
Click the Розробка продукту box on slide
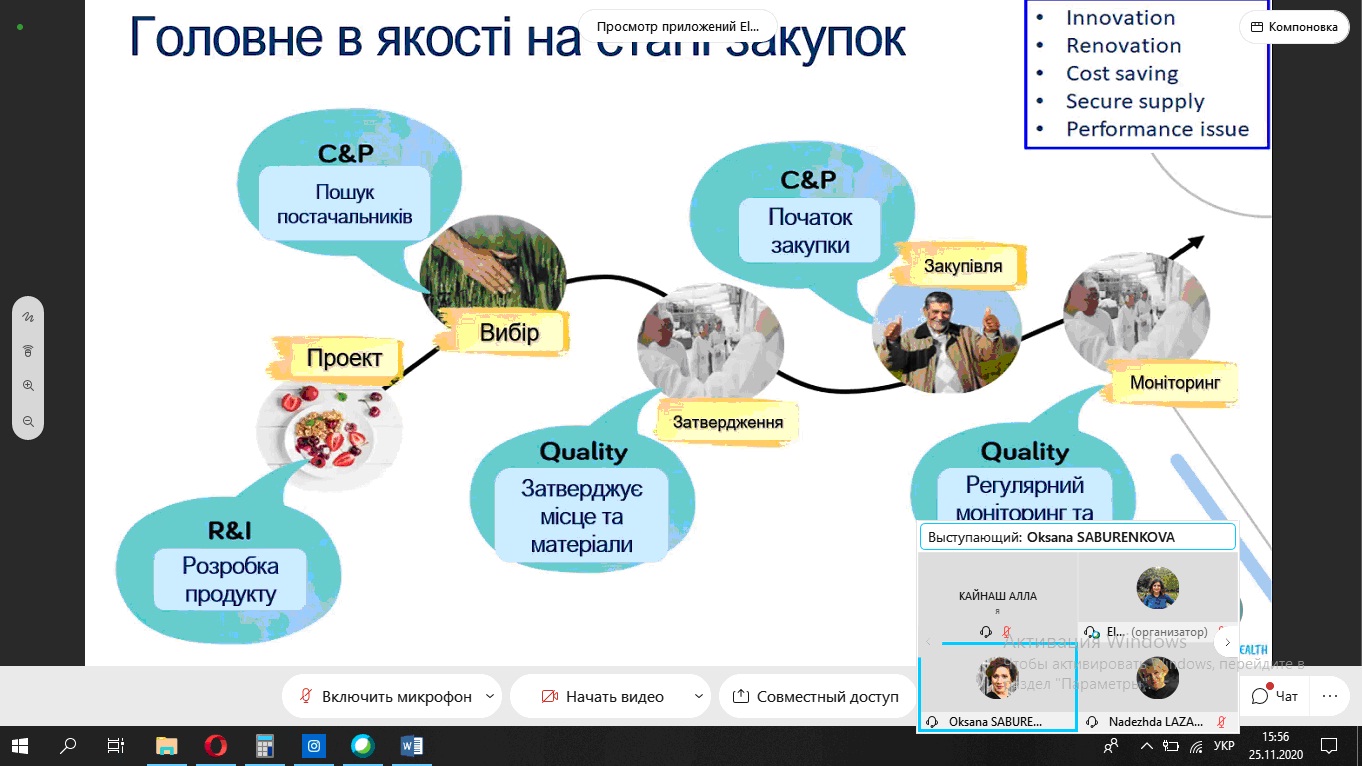tap(230, 580)
